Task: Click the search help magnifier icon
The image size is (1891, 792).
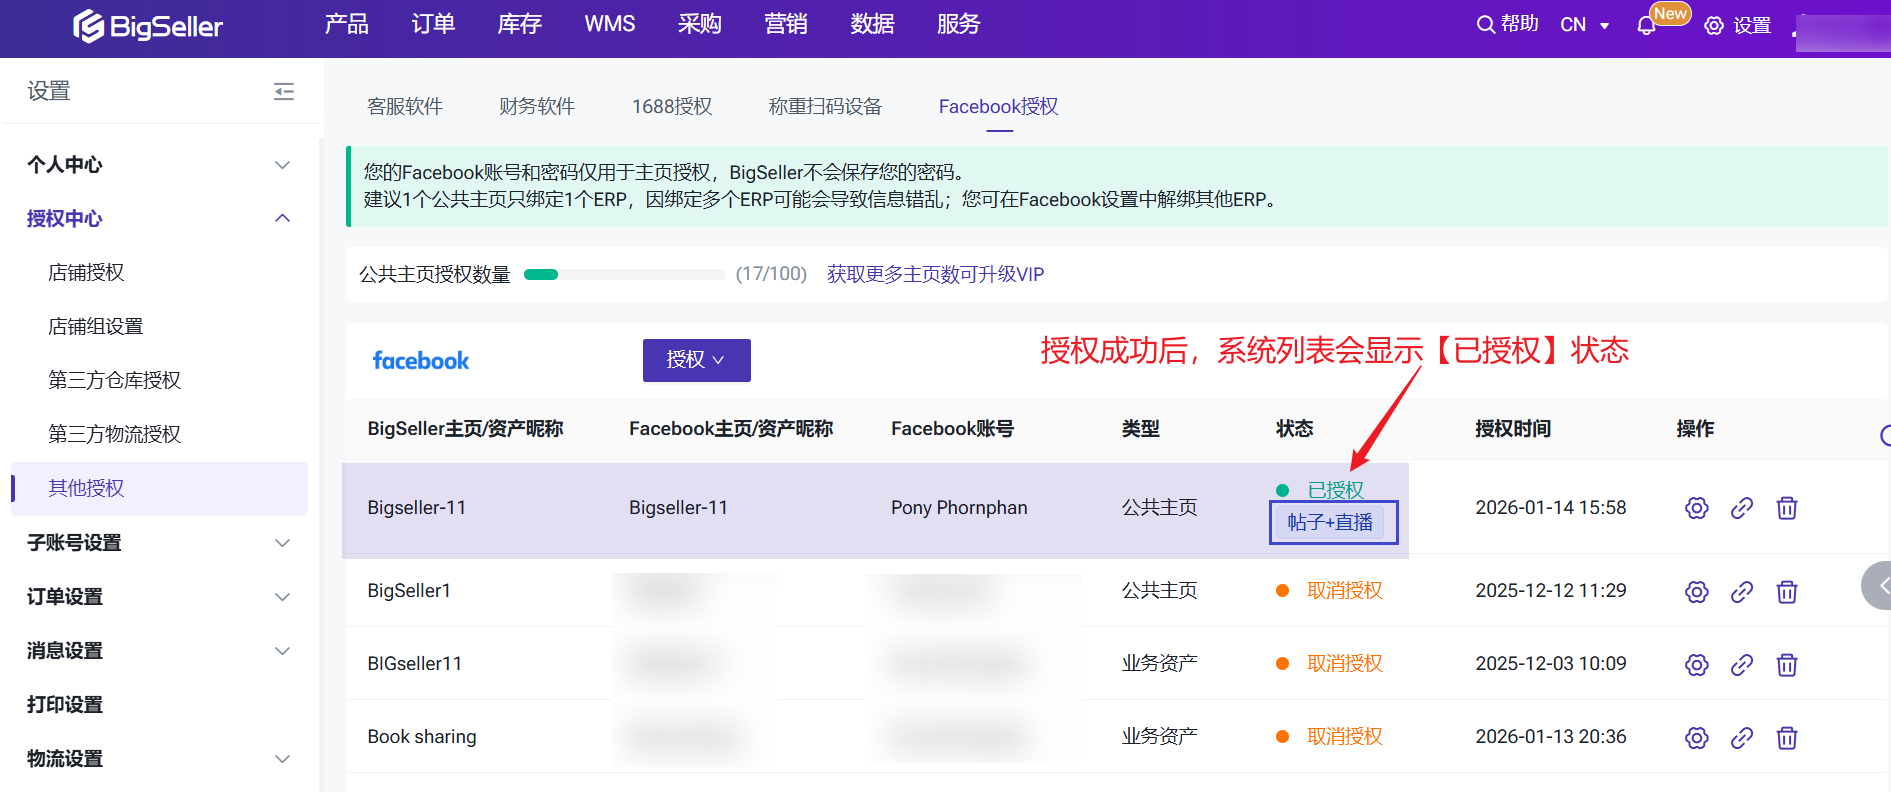Action: [1486, 25]
